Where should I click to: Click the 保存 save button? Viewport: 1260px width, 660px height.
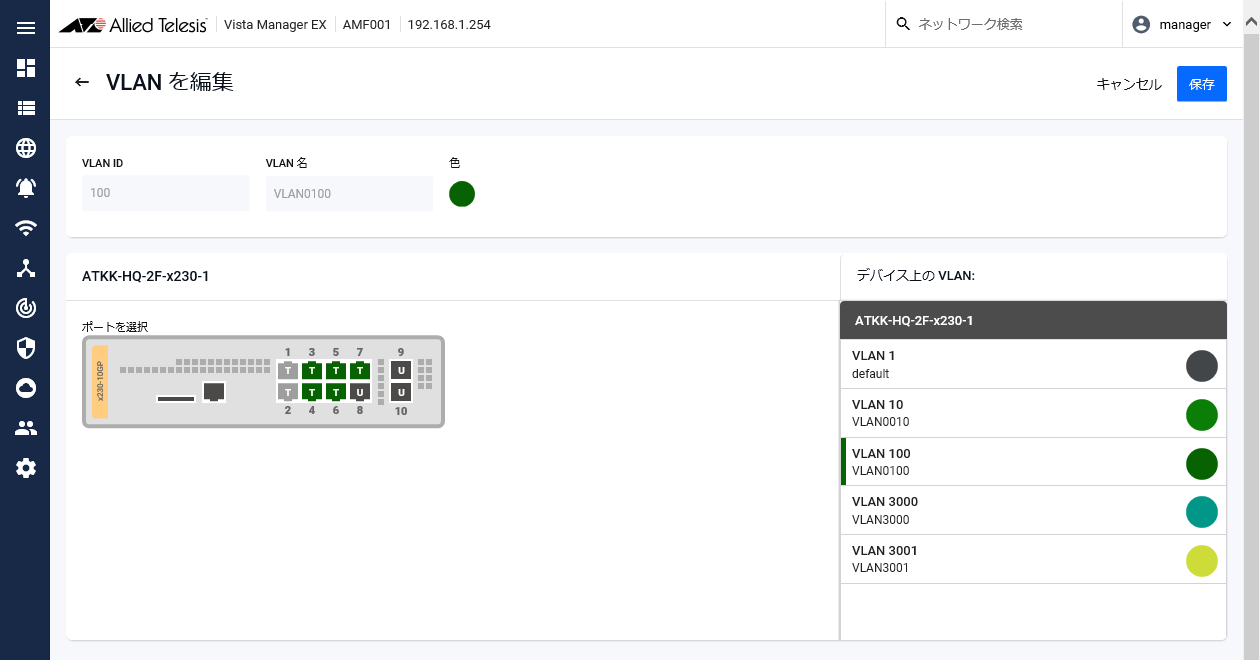click(x=1201, y=84)
